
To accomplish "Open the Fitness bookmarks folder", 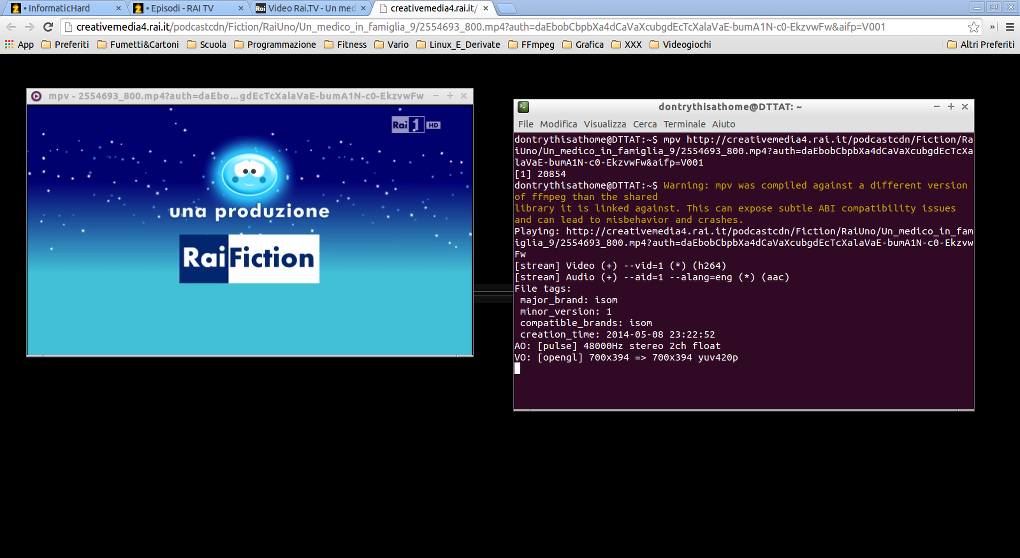I will coord(345,44).
